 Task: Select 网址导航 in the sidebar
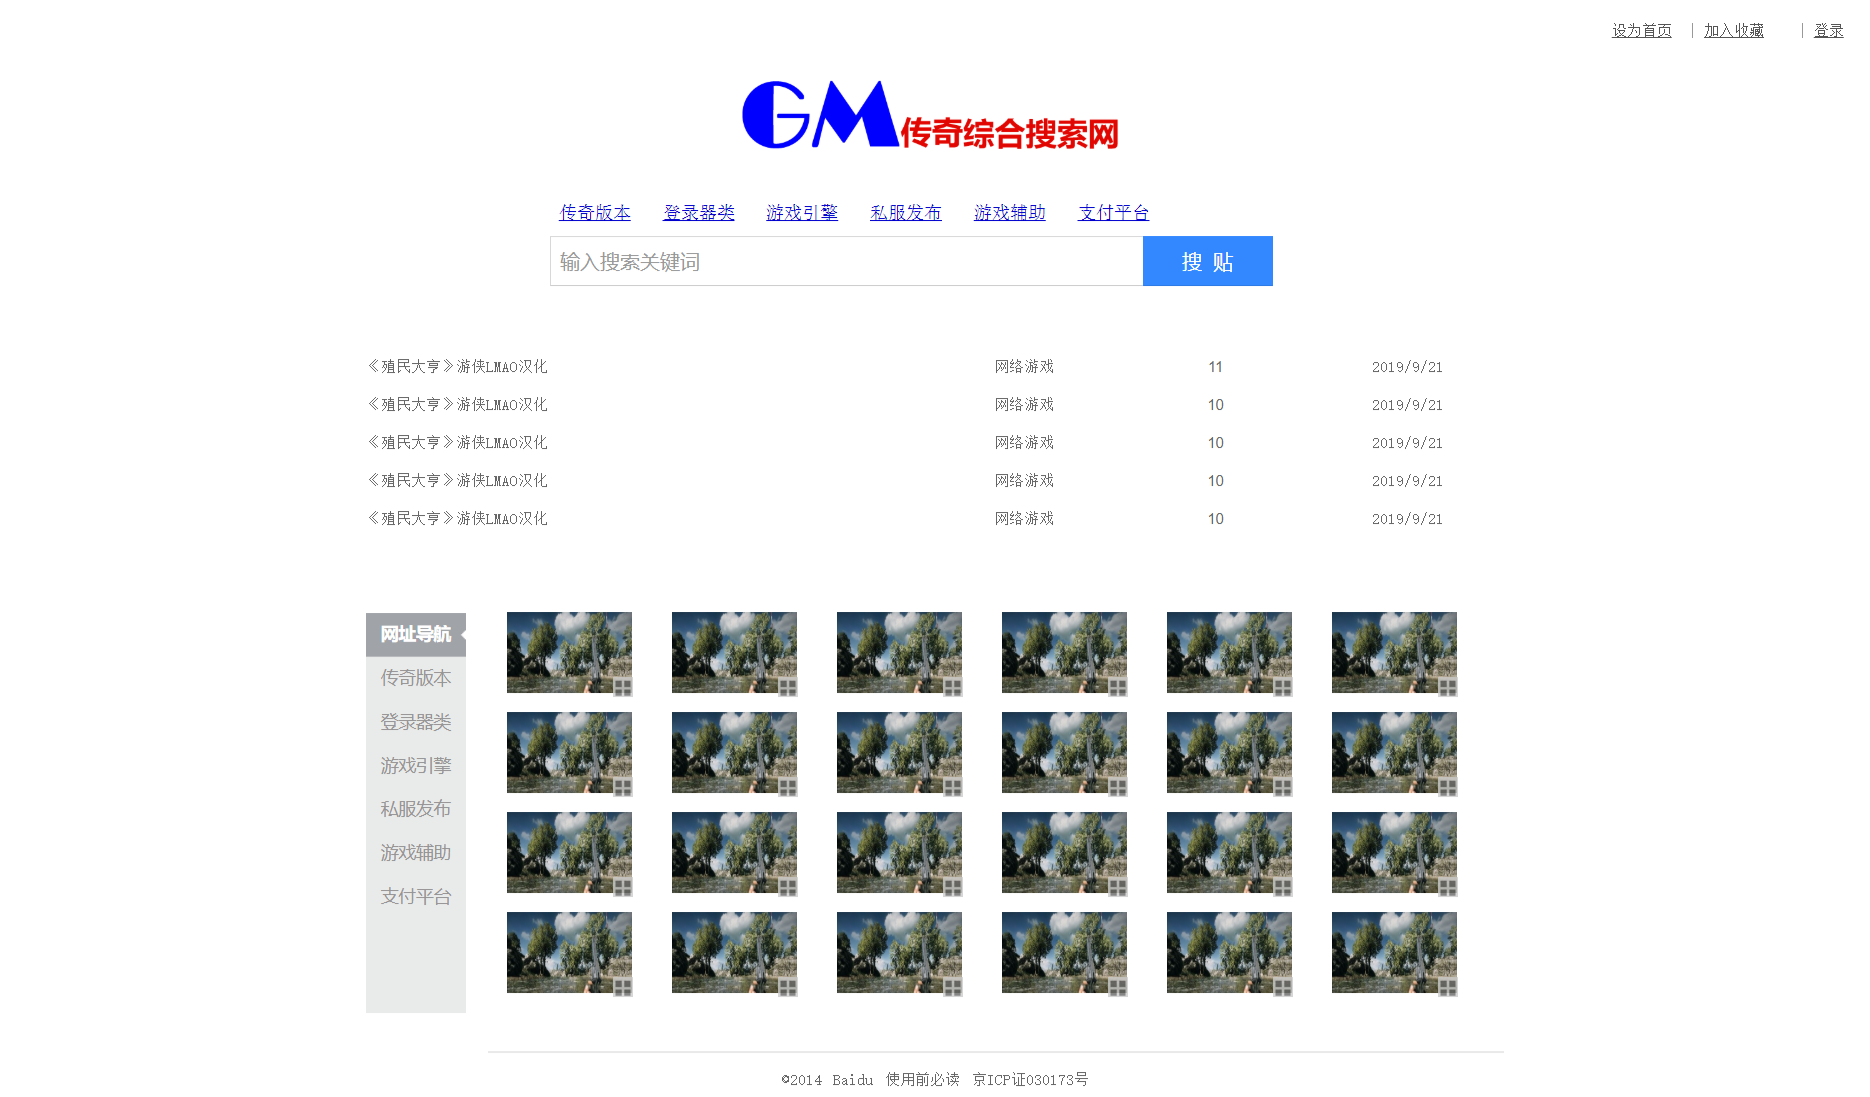click(x=414, y=634)
